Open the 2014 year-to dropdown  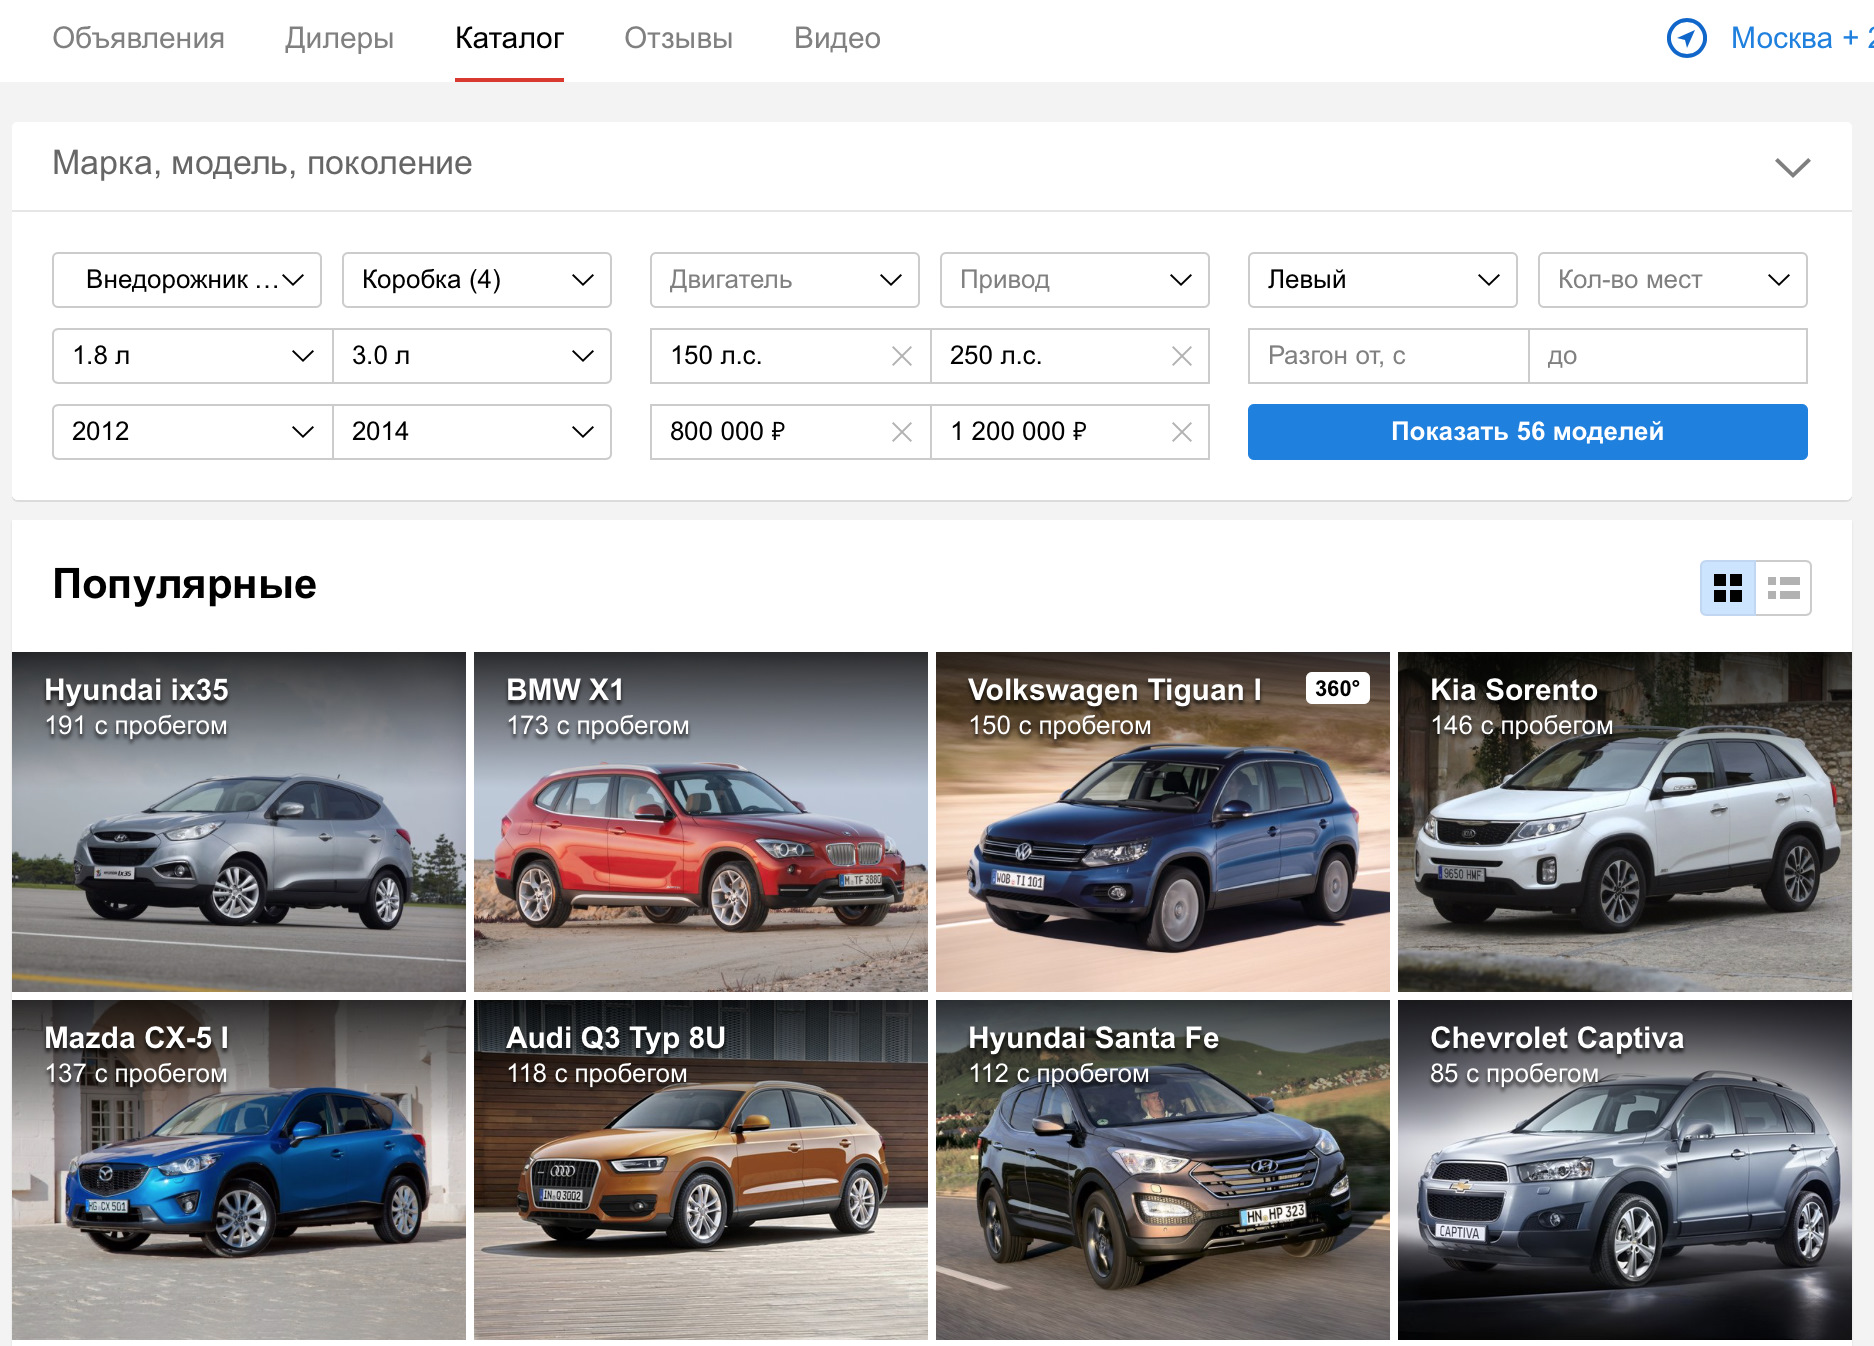point(472,432)
